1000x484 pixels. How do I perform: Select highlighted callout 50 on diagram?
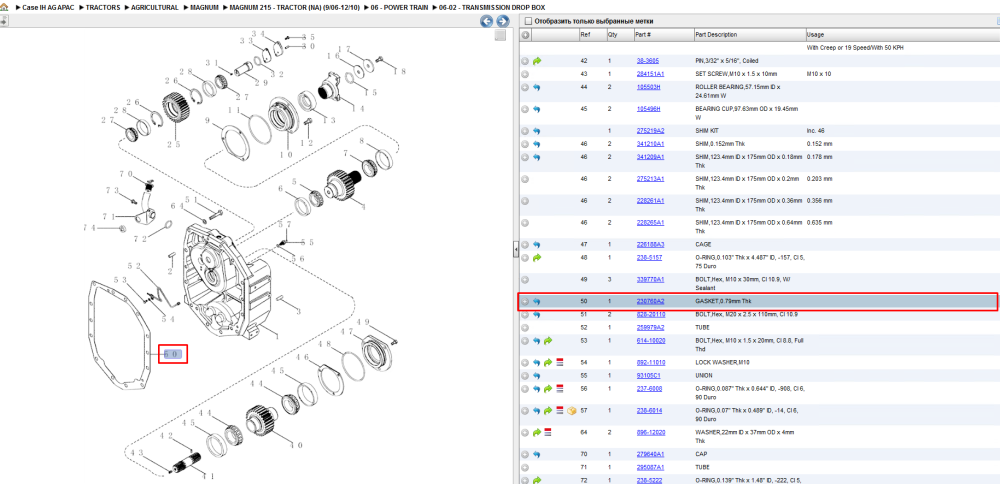[173, 353]
